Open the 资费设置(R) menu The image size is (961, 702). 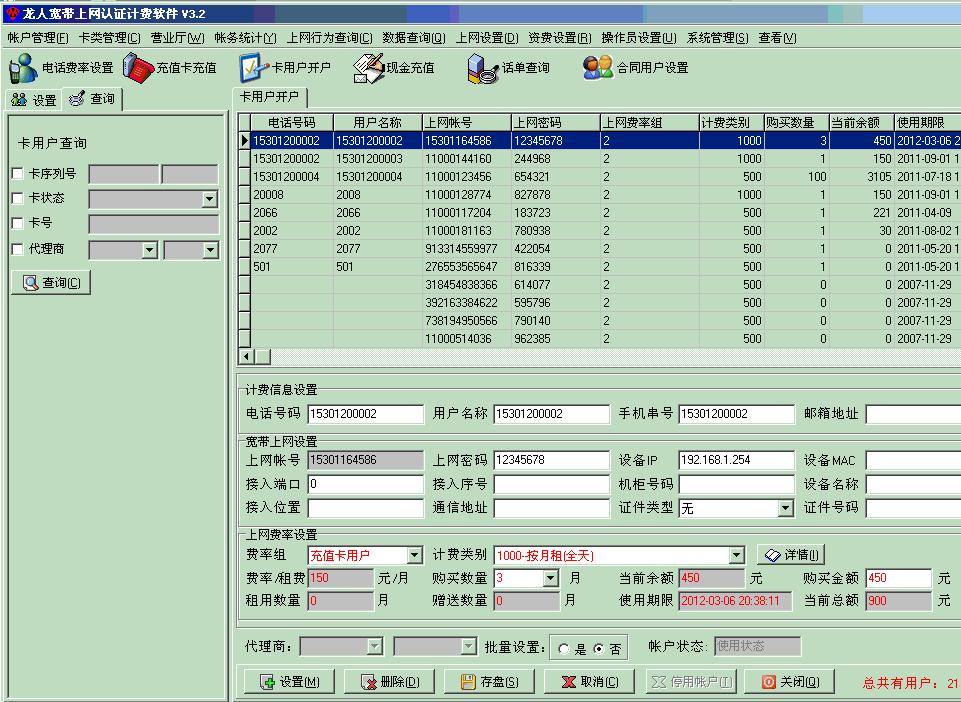click(560, 38)
